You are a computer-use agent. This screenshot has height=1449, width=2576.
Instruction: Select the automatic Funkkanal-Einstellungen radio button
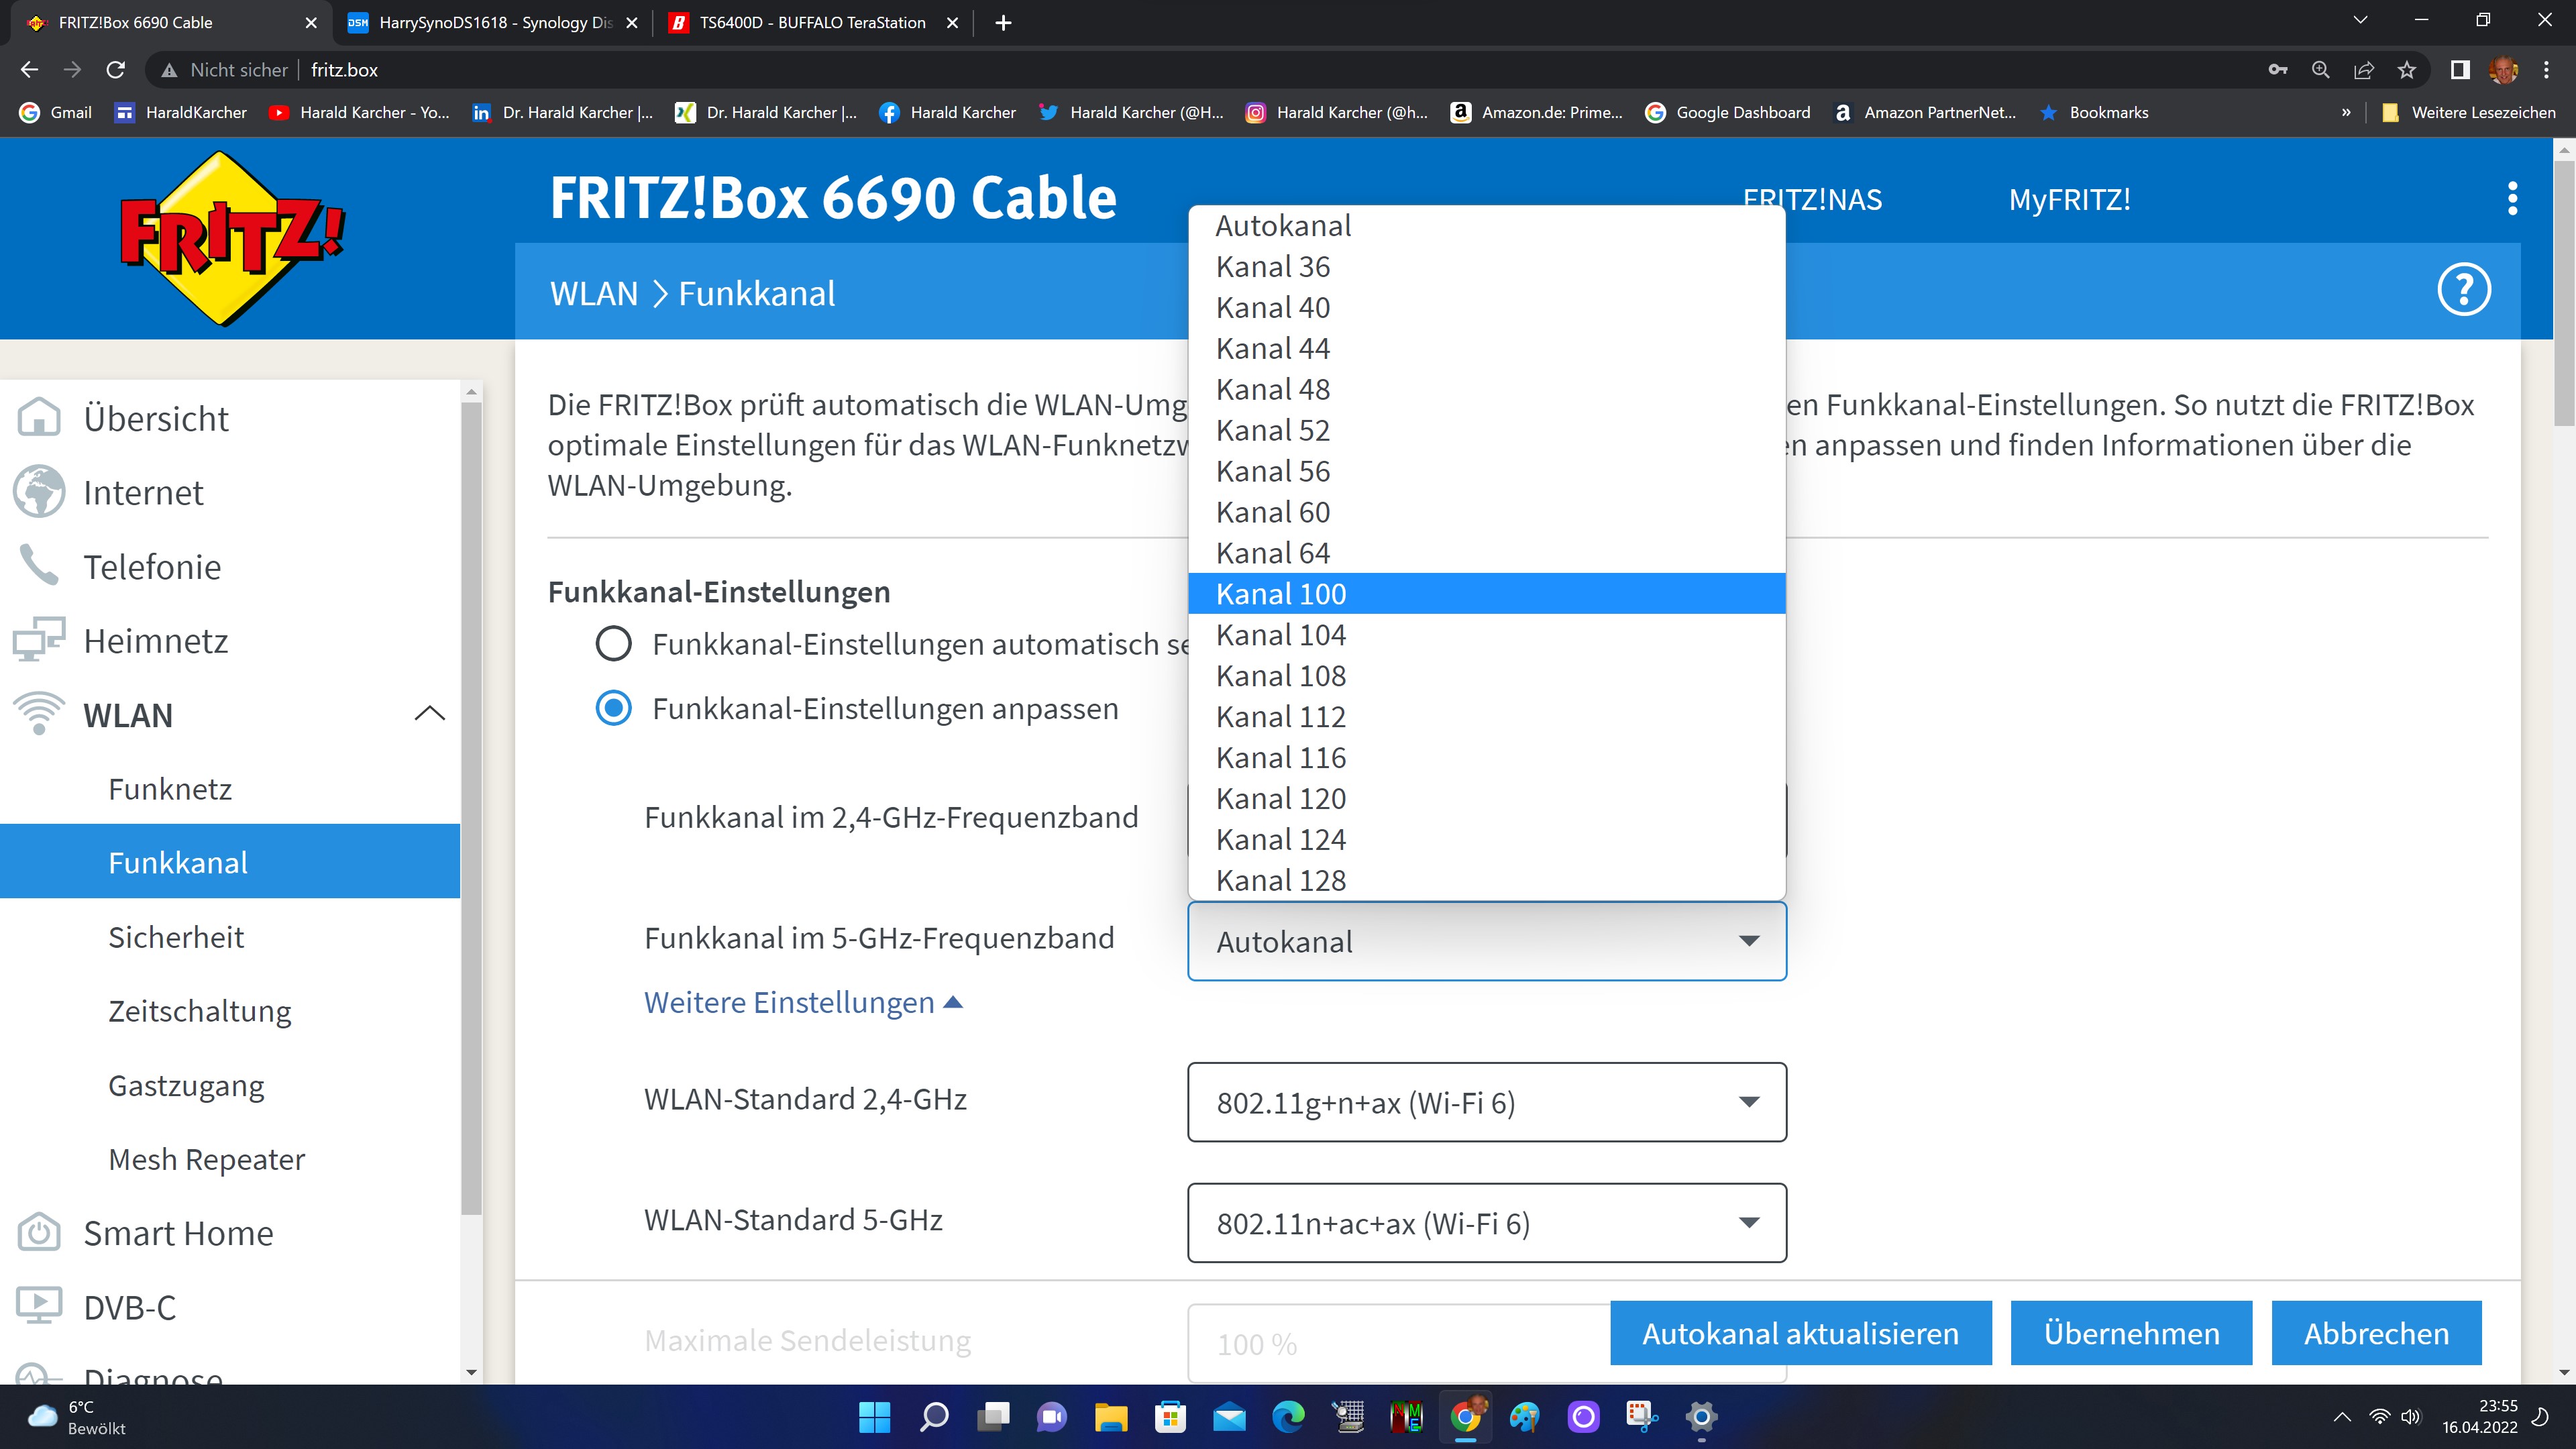click(613, 644)
